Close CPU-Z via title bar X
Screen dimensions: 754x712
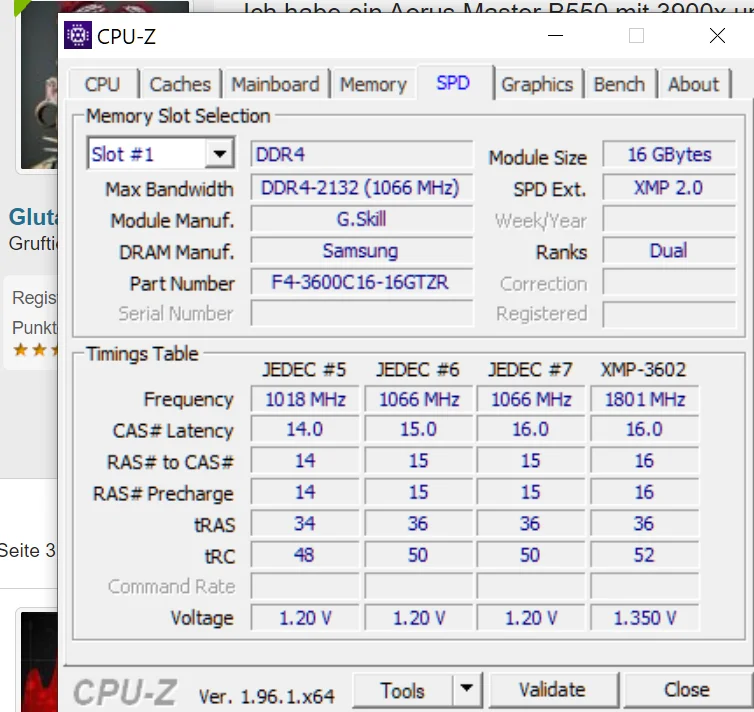(x=717, y=36)
